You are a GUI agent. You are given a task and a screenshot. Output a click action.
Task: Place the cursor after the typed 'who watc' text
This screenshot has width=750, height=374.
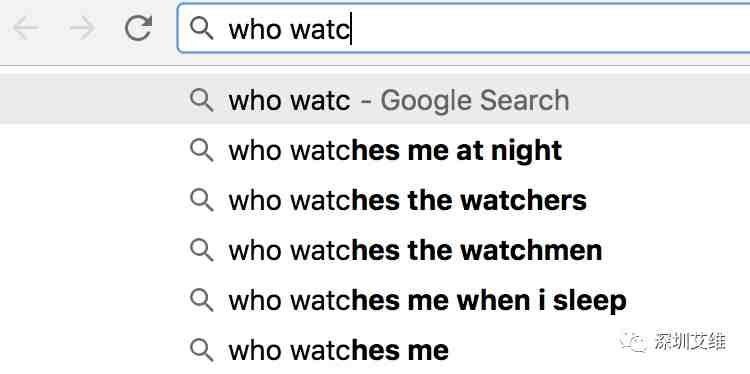pos(352,29)
